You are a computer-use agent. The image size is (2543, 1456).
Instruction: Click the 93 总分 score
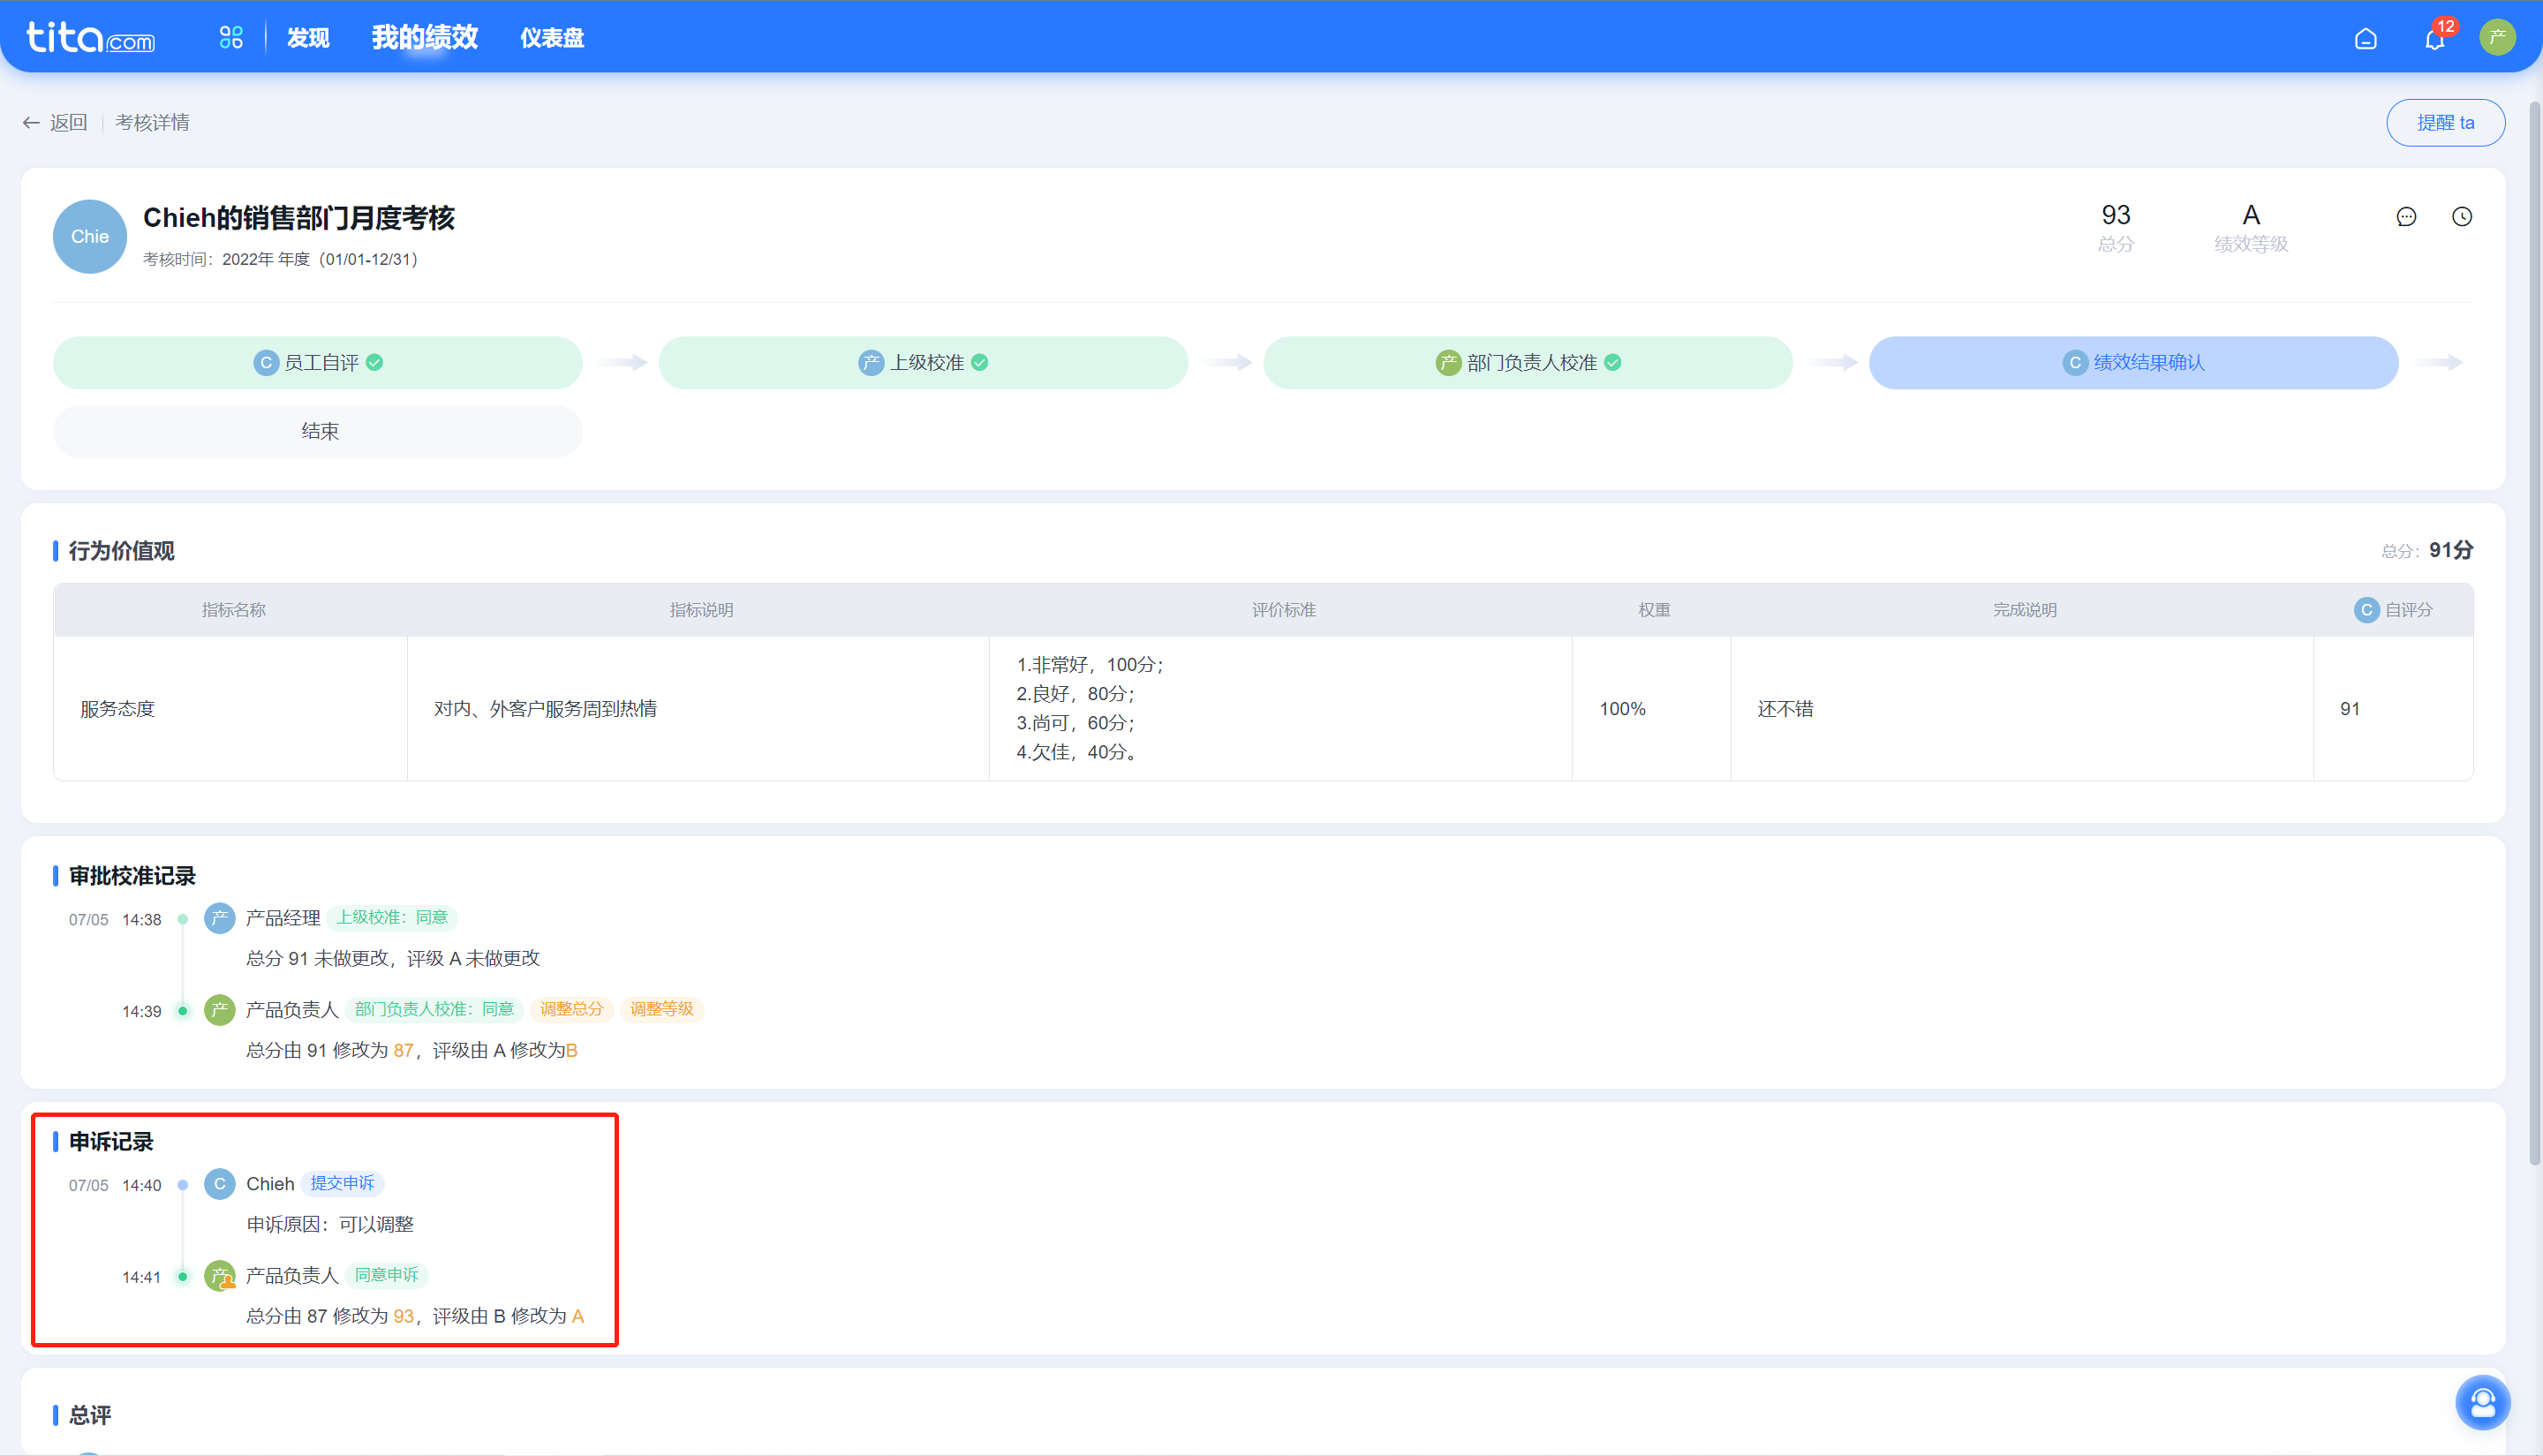[2116, 227]
